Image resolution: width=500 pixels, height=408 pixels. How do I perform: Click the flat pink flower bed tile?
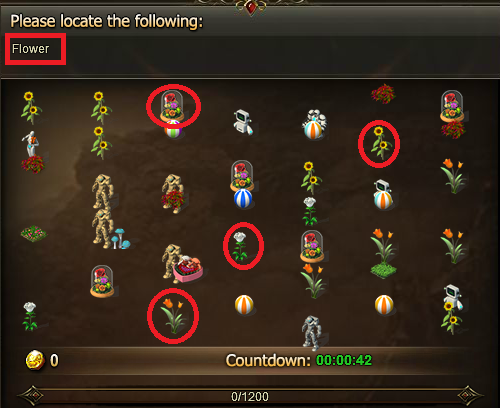(33, 233)
